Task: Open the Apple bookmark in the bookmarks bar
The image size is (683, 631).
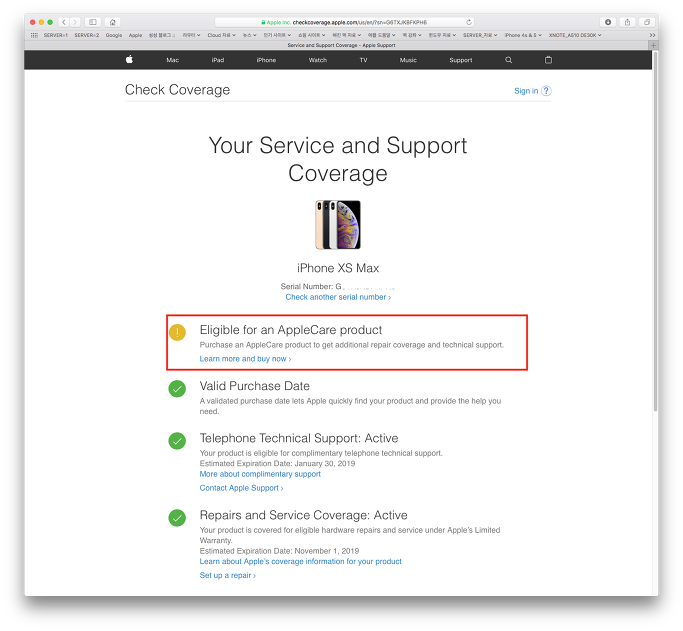Action: tap(135, 35)
